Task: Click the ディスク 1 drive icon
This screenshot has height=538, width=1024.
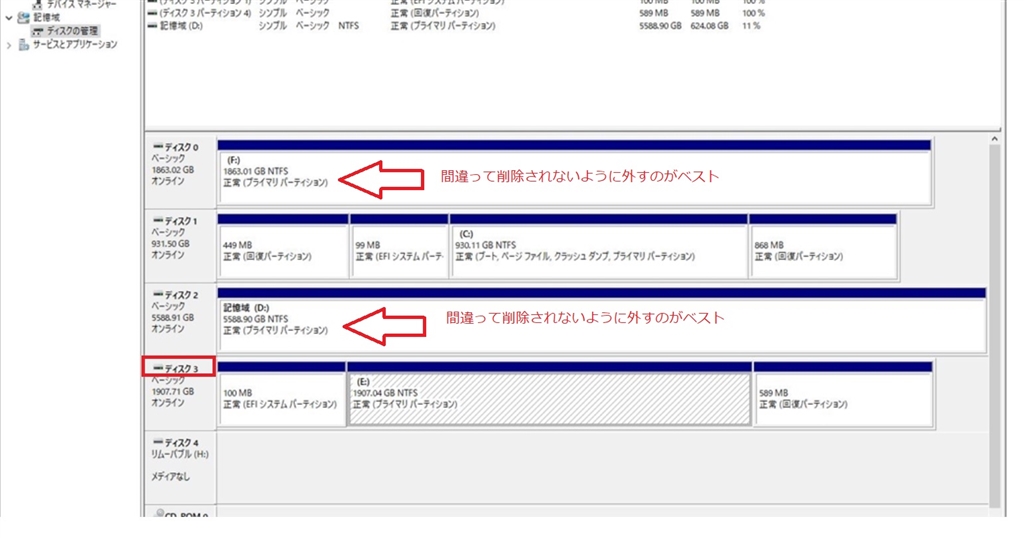Action: [x=157, y=221]
